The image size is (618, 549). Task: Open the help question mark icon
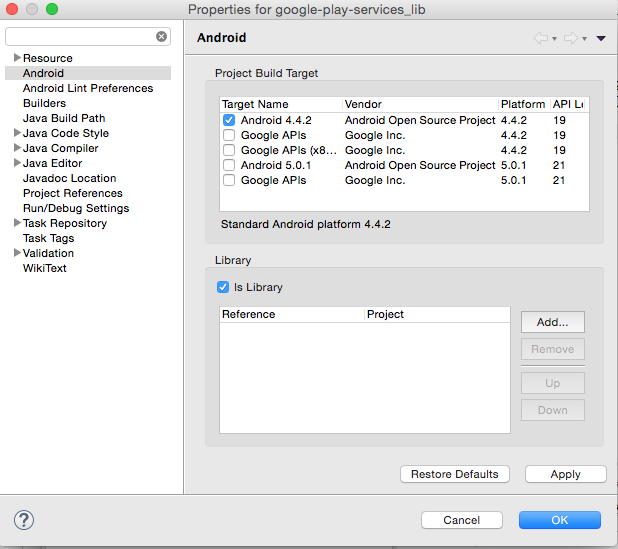[24, 520]
